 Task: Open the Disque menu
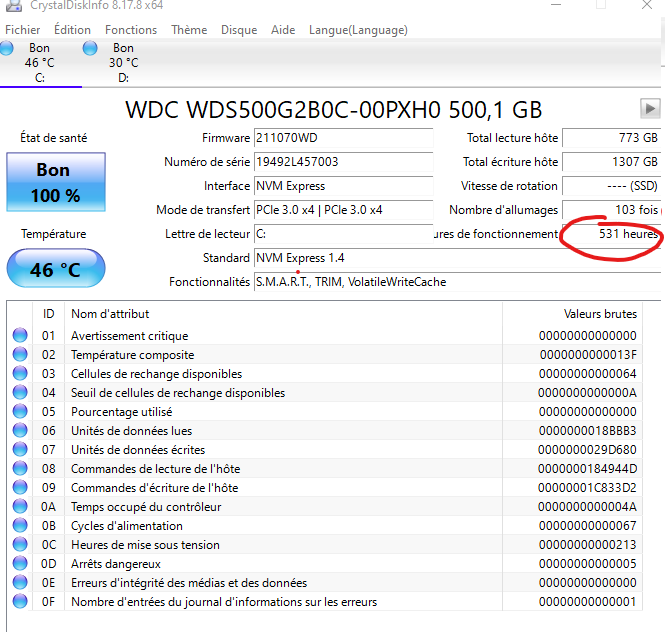click(239, 30)
